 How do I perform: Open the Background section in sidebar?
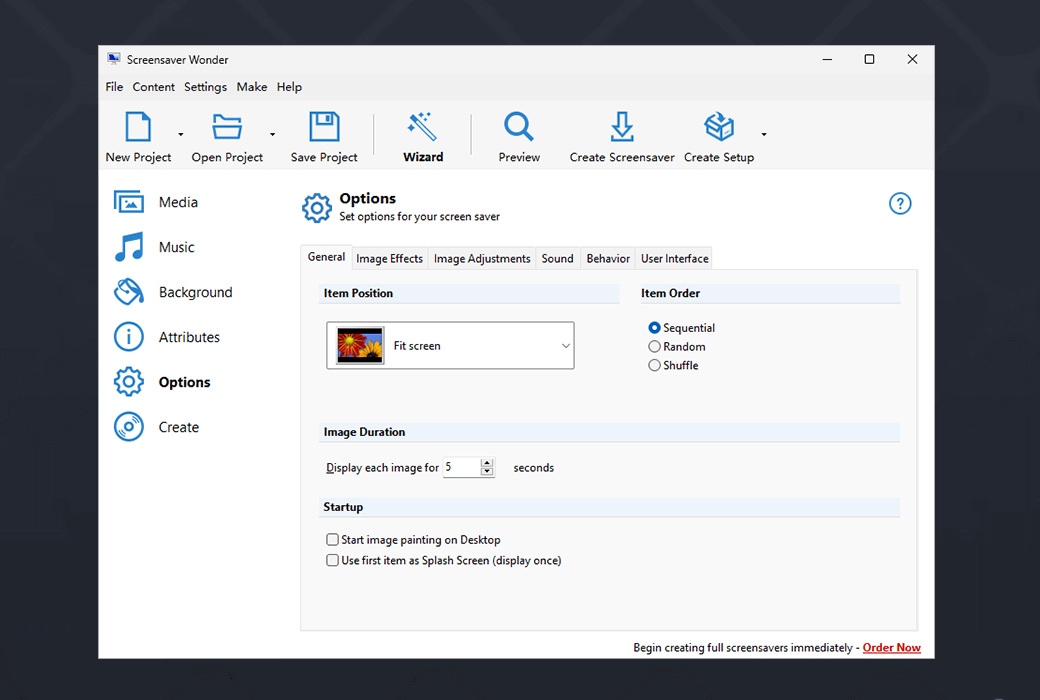[x=174, y=293]
